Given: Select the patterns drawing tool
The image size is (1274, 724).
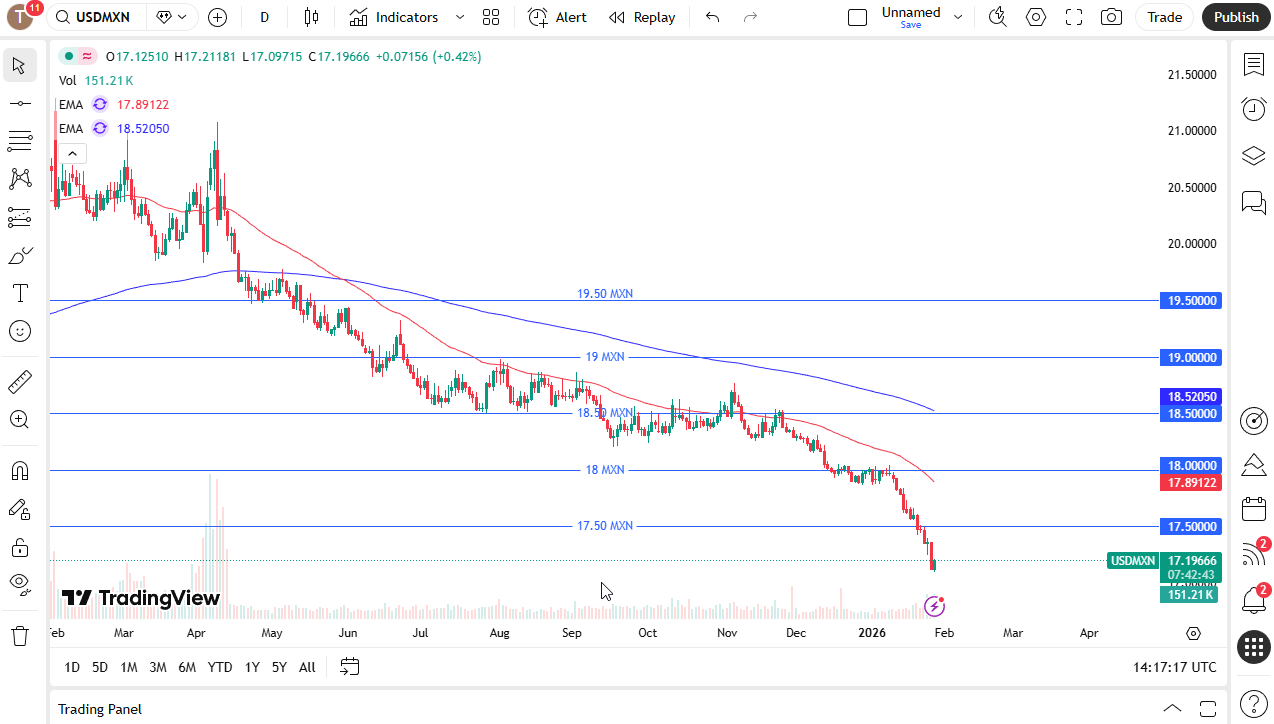Looking at the screenshot, I should click(x=19, y=179).
